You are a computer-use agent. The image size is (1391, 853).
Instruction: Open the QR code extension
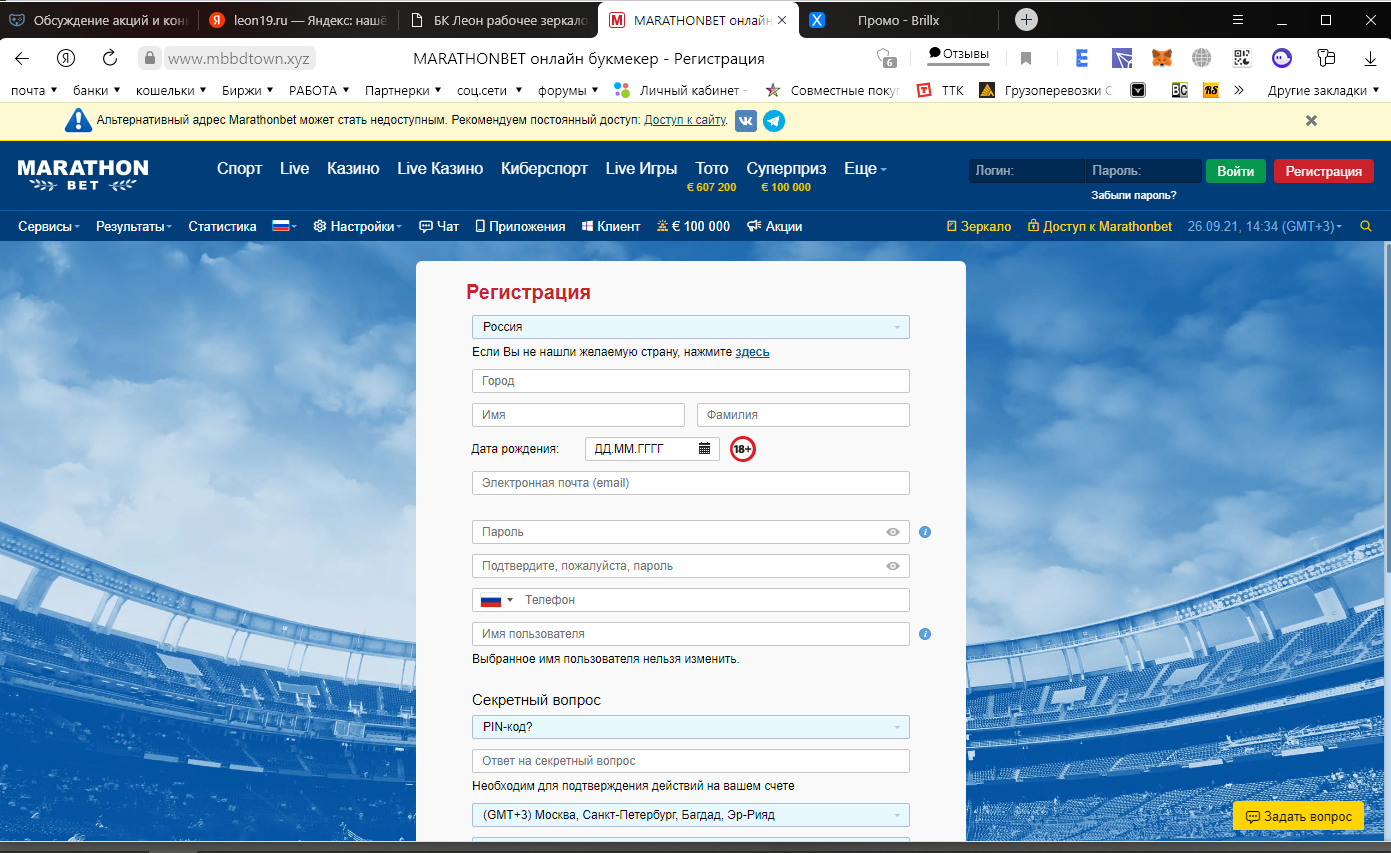1242,58
